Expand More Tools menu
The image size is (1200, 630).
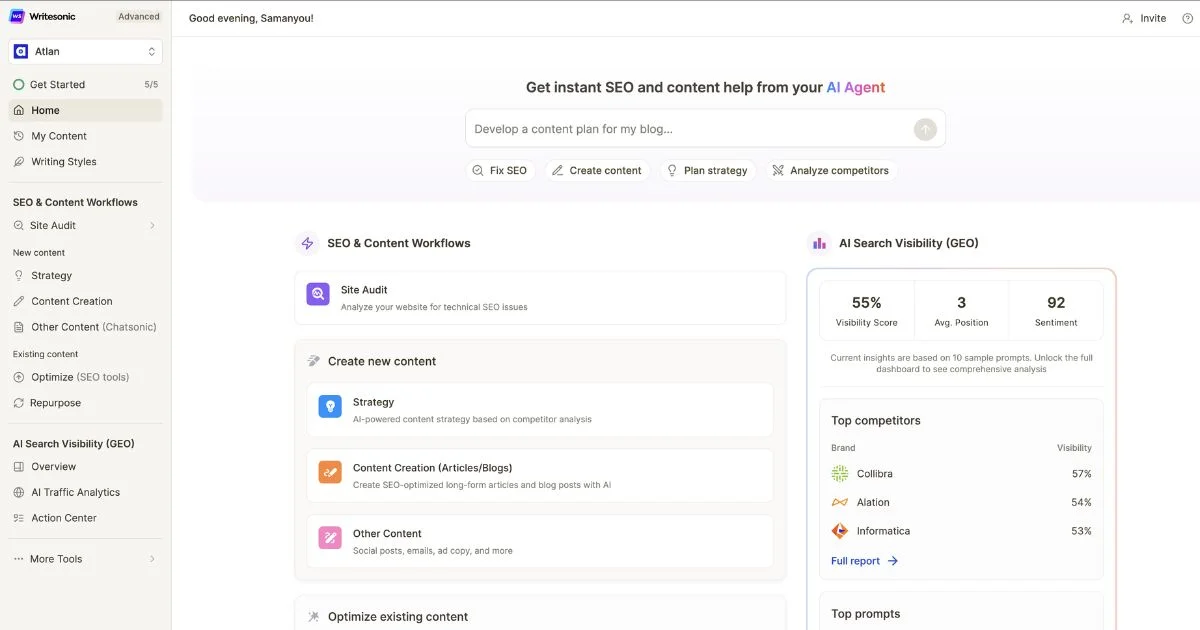(x=86, y=559)
